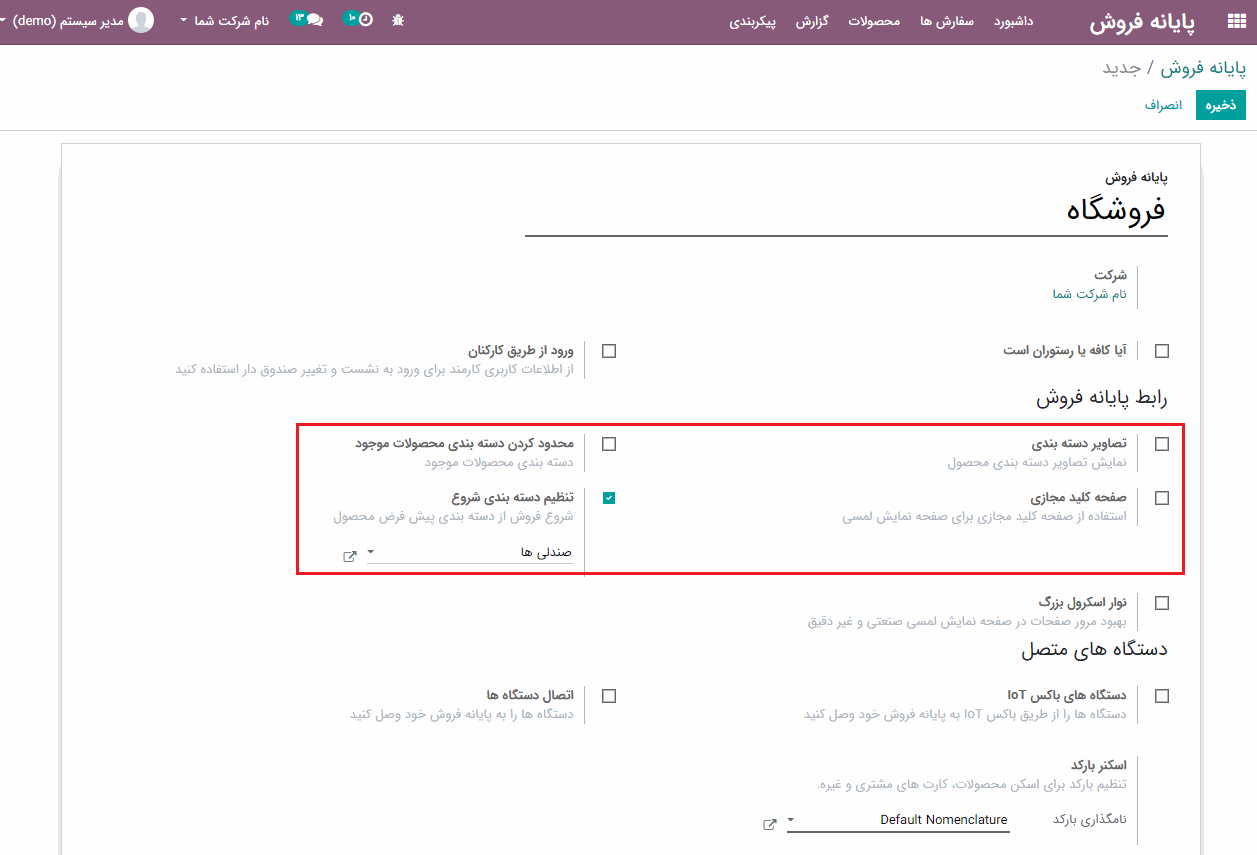
Task: Click the debug bug icon
Action: (398, 20)
